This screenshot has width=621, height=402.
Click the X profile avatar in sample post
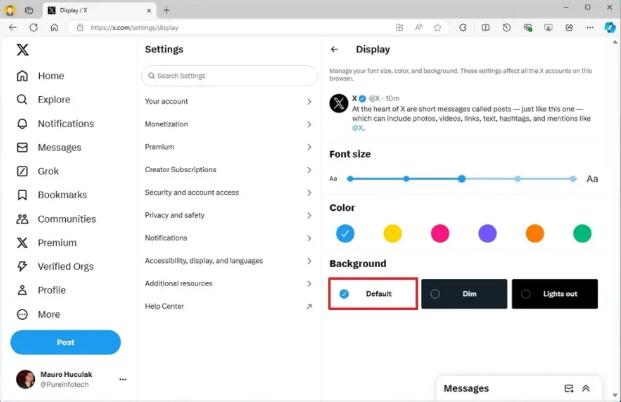[x=339, y=103]
